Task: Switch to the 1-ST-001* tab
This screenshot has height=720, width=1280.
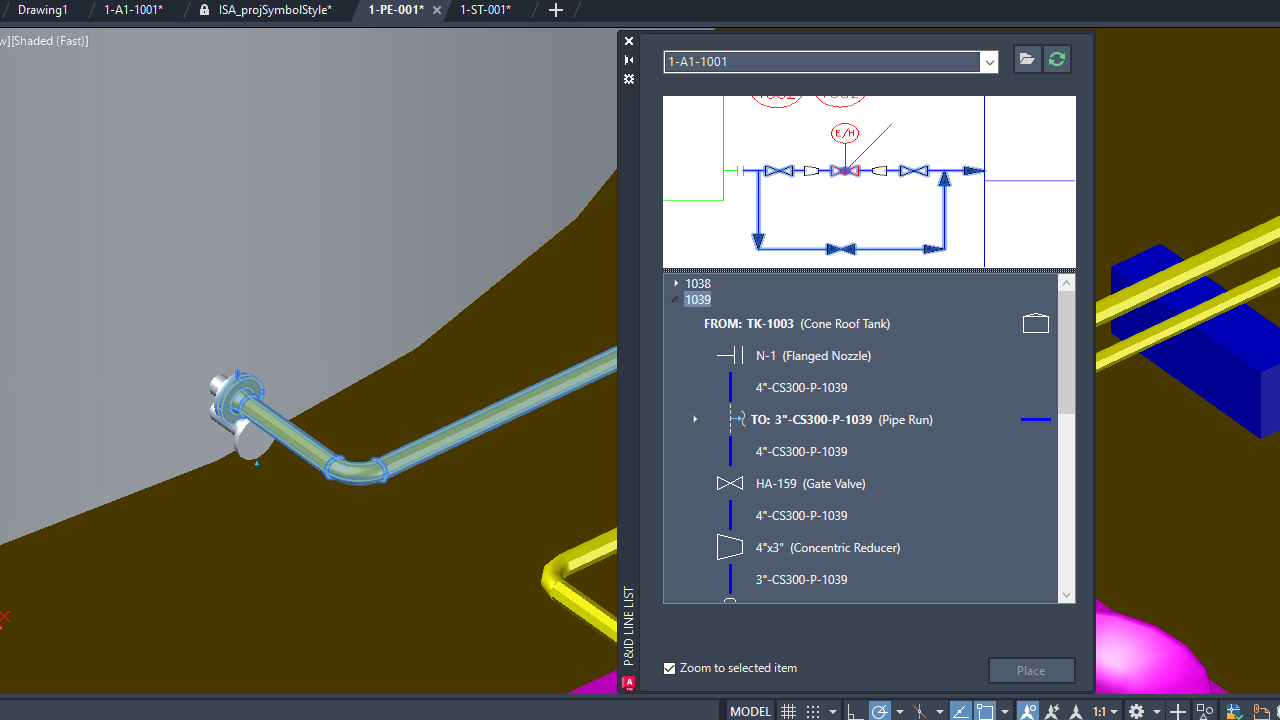Action: [485, 10]
